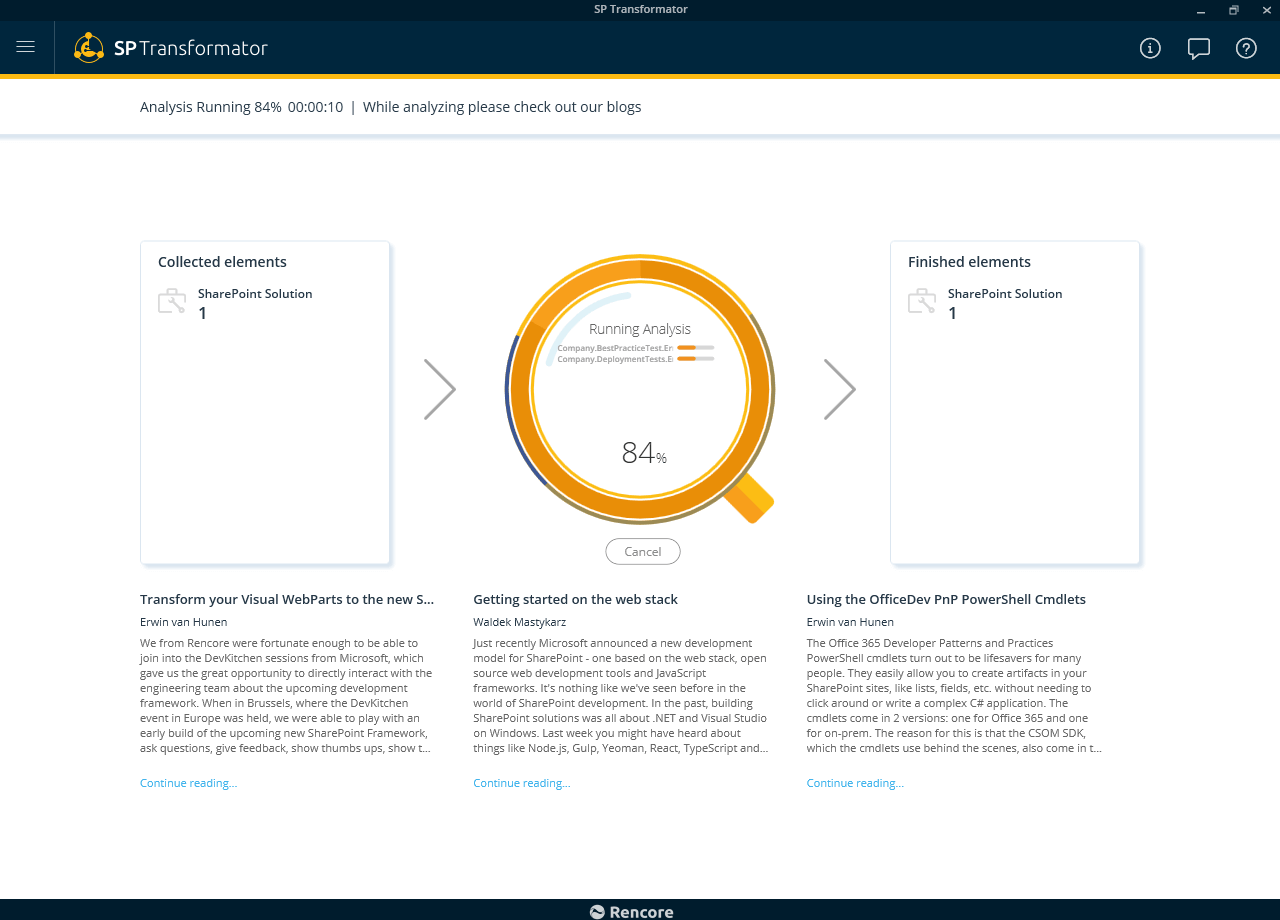Click the SP Transformator logo icon
This screenshot has height=920, width=1280.
pos(89,47)
